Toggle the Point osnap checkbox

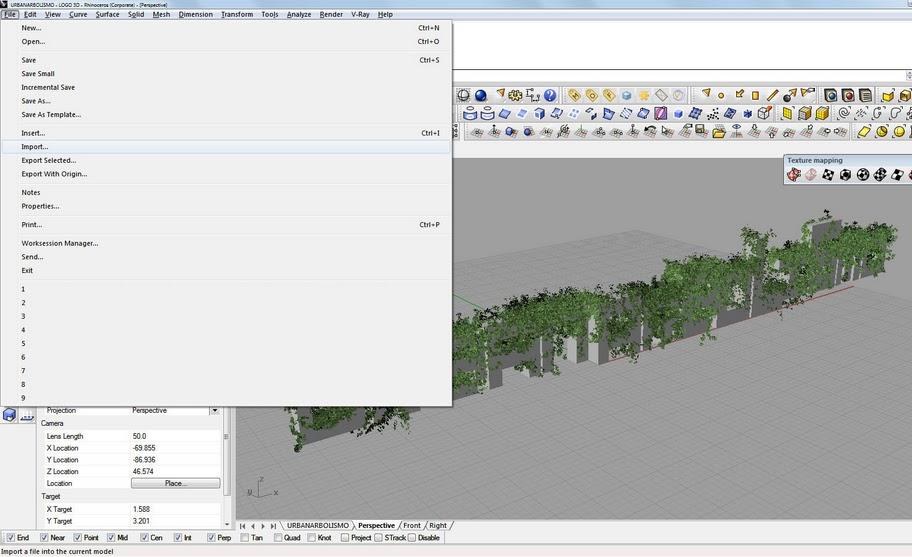tap(77, 538)
